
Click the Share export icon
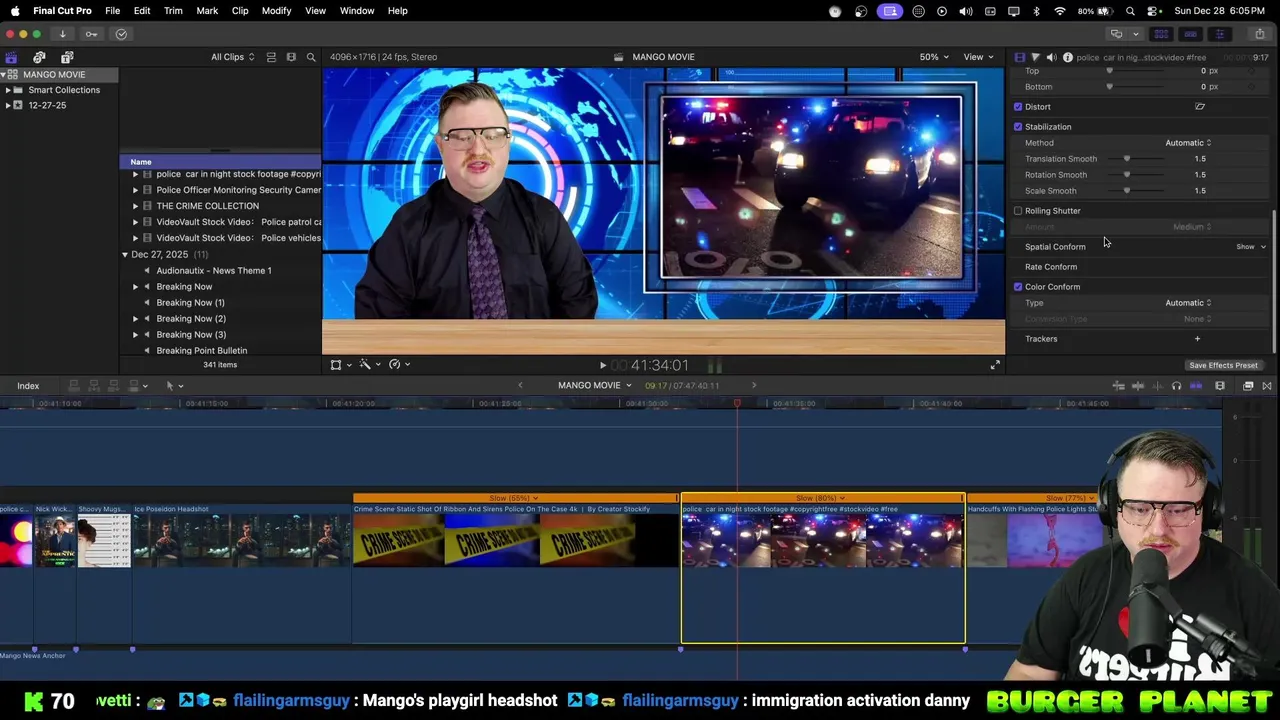(x=1262, y=34)
